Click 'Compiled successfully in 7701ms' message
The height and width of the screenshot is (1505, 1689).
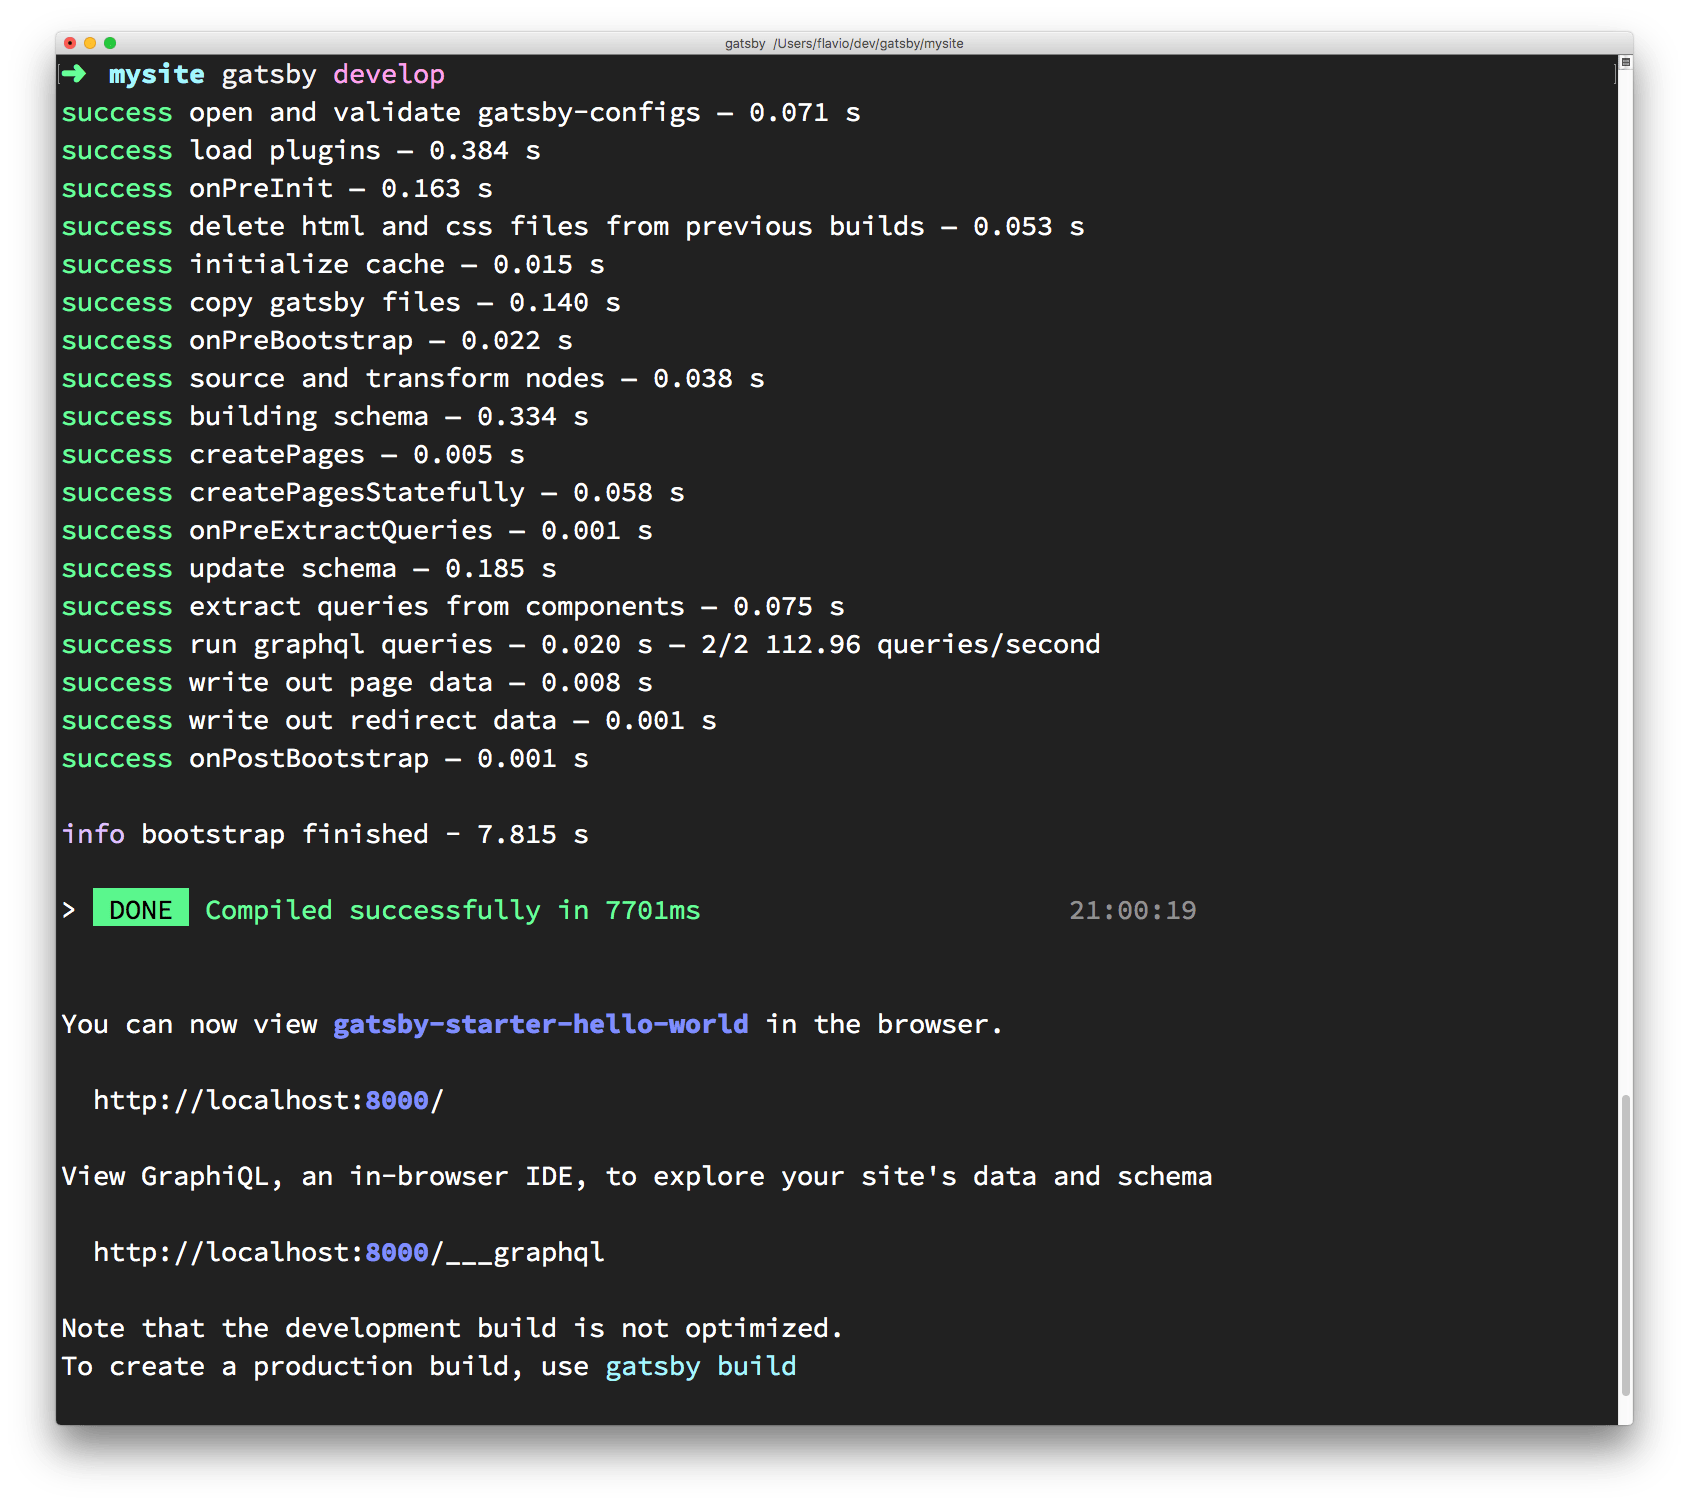[x=452, y=910]
